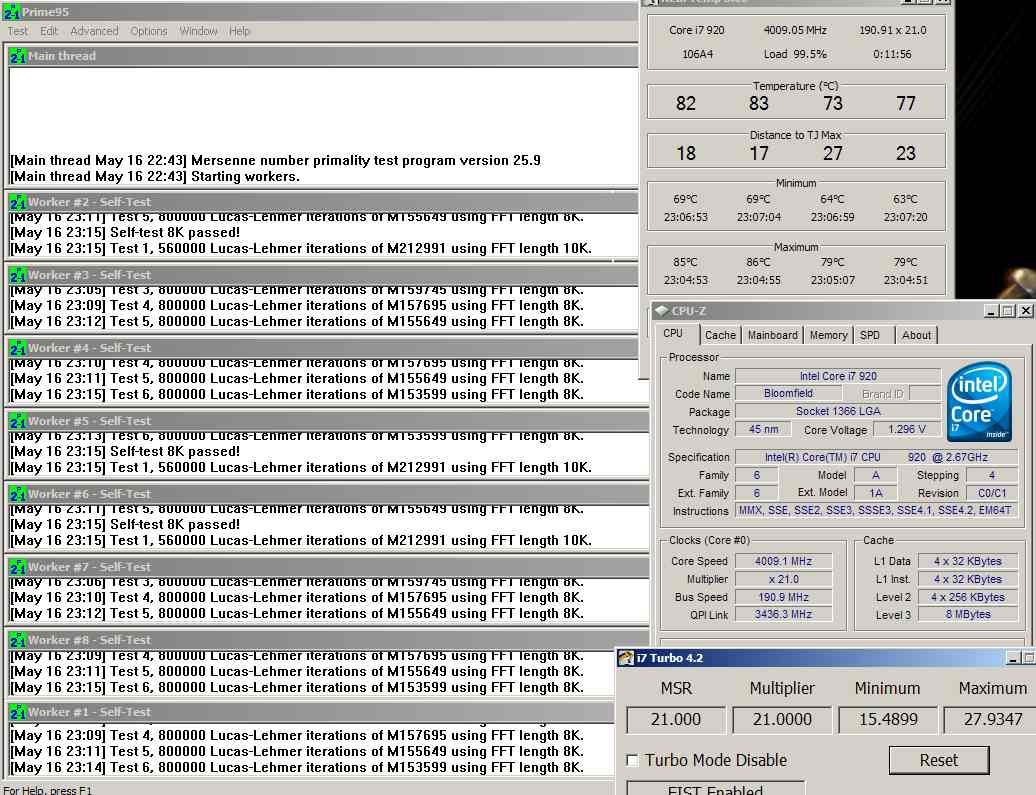The height and width of the screenshot is (795, 1036).
Task: Click the Maximum value field 27.9347
Action: coord(992,720)
